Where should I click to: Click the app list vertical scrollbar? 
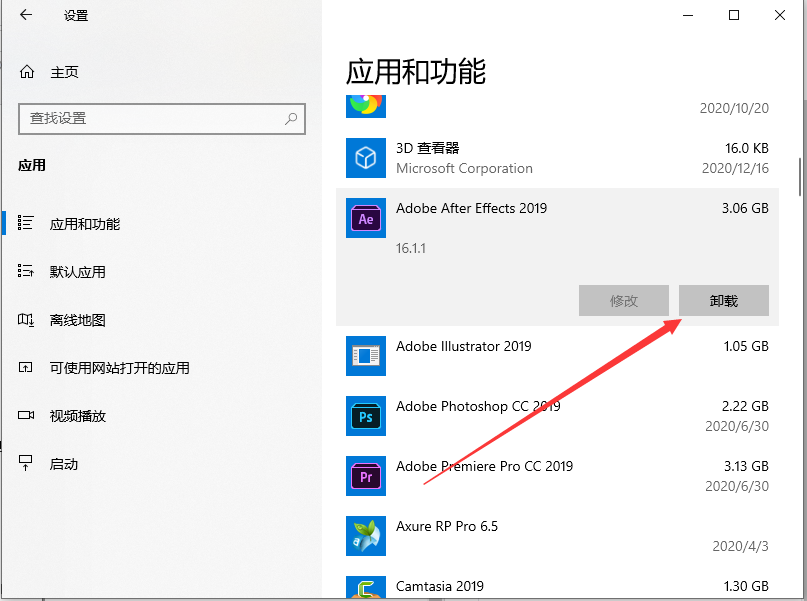pyautogui.click(x=800, y=177)
